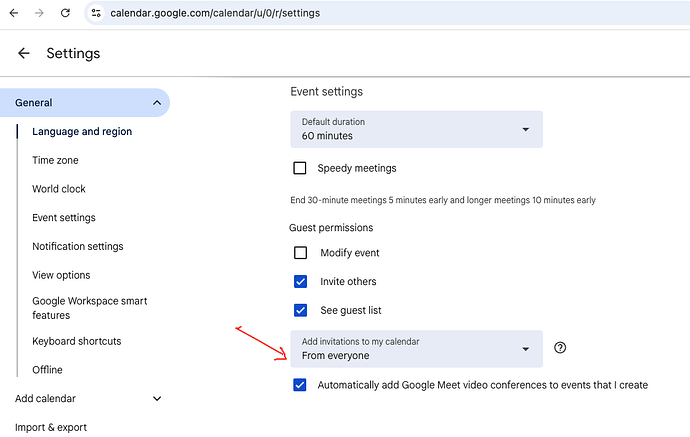Click the browser back arrow
The image size is (690, 437).
tap(13, 14)
